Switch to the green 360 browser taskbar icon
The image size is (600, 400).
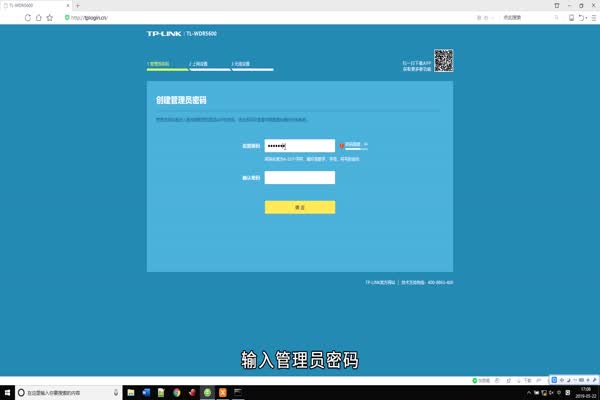click(x=207, y=393)
